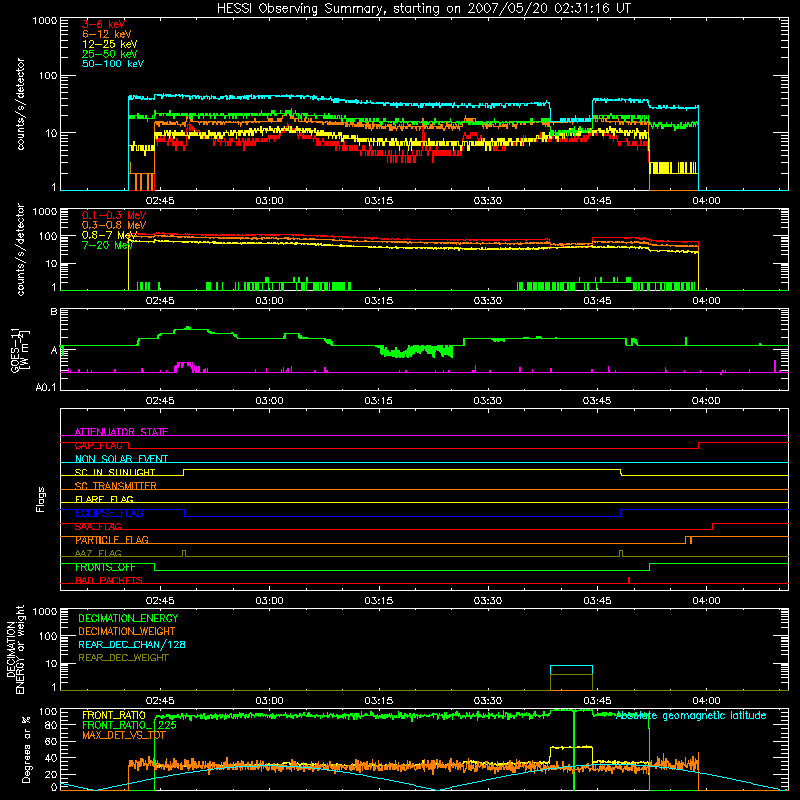Click the ATTENUATOR_STATE flag label
The width and height of the screenshot is (800, 800).
pyautogui.click(x=121, y=432)
